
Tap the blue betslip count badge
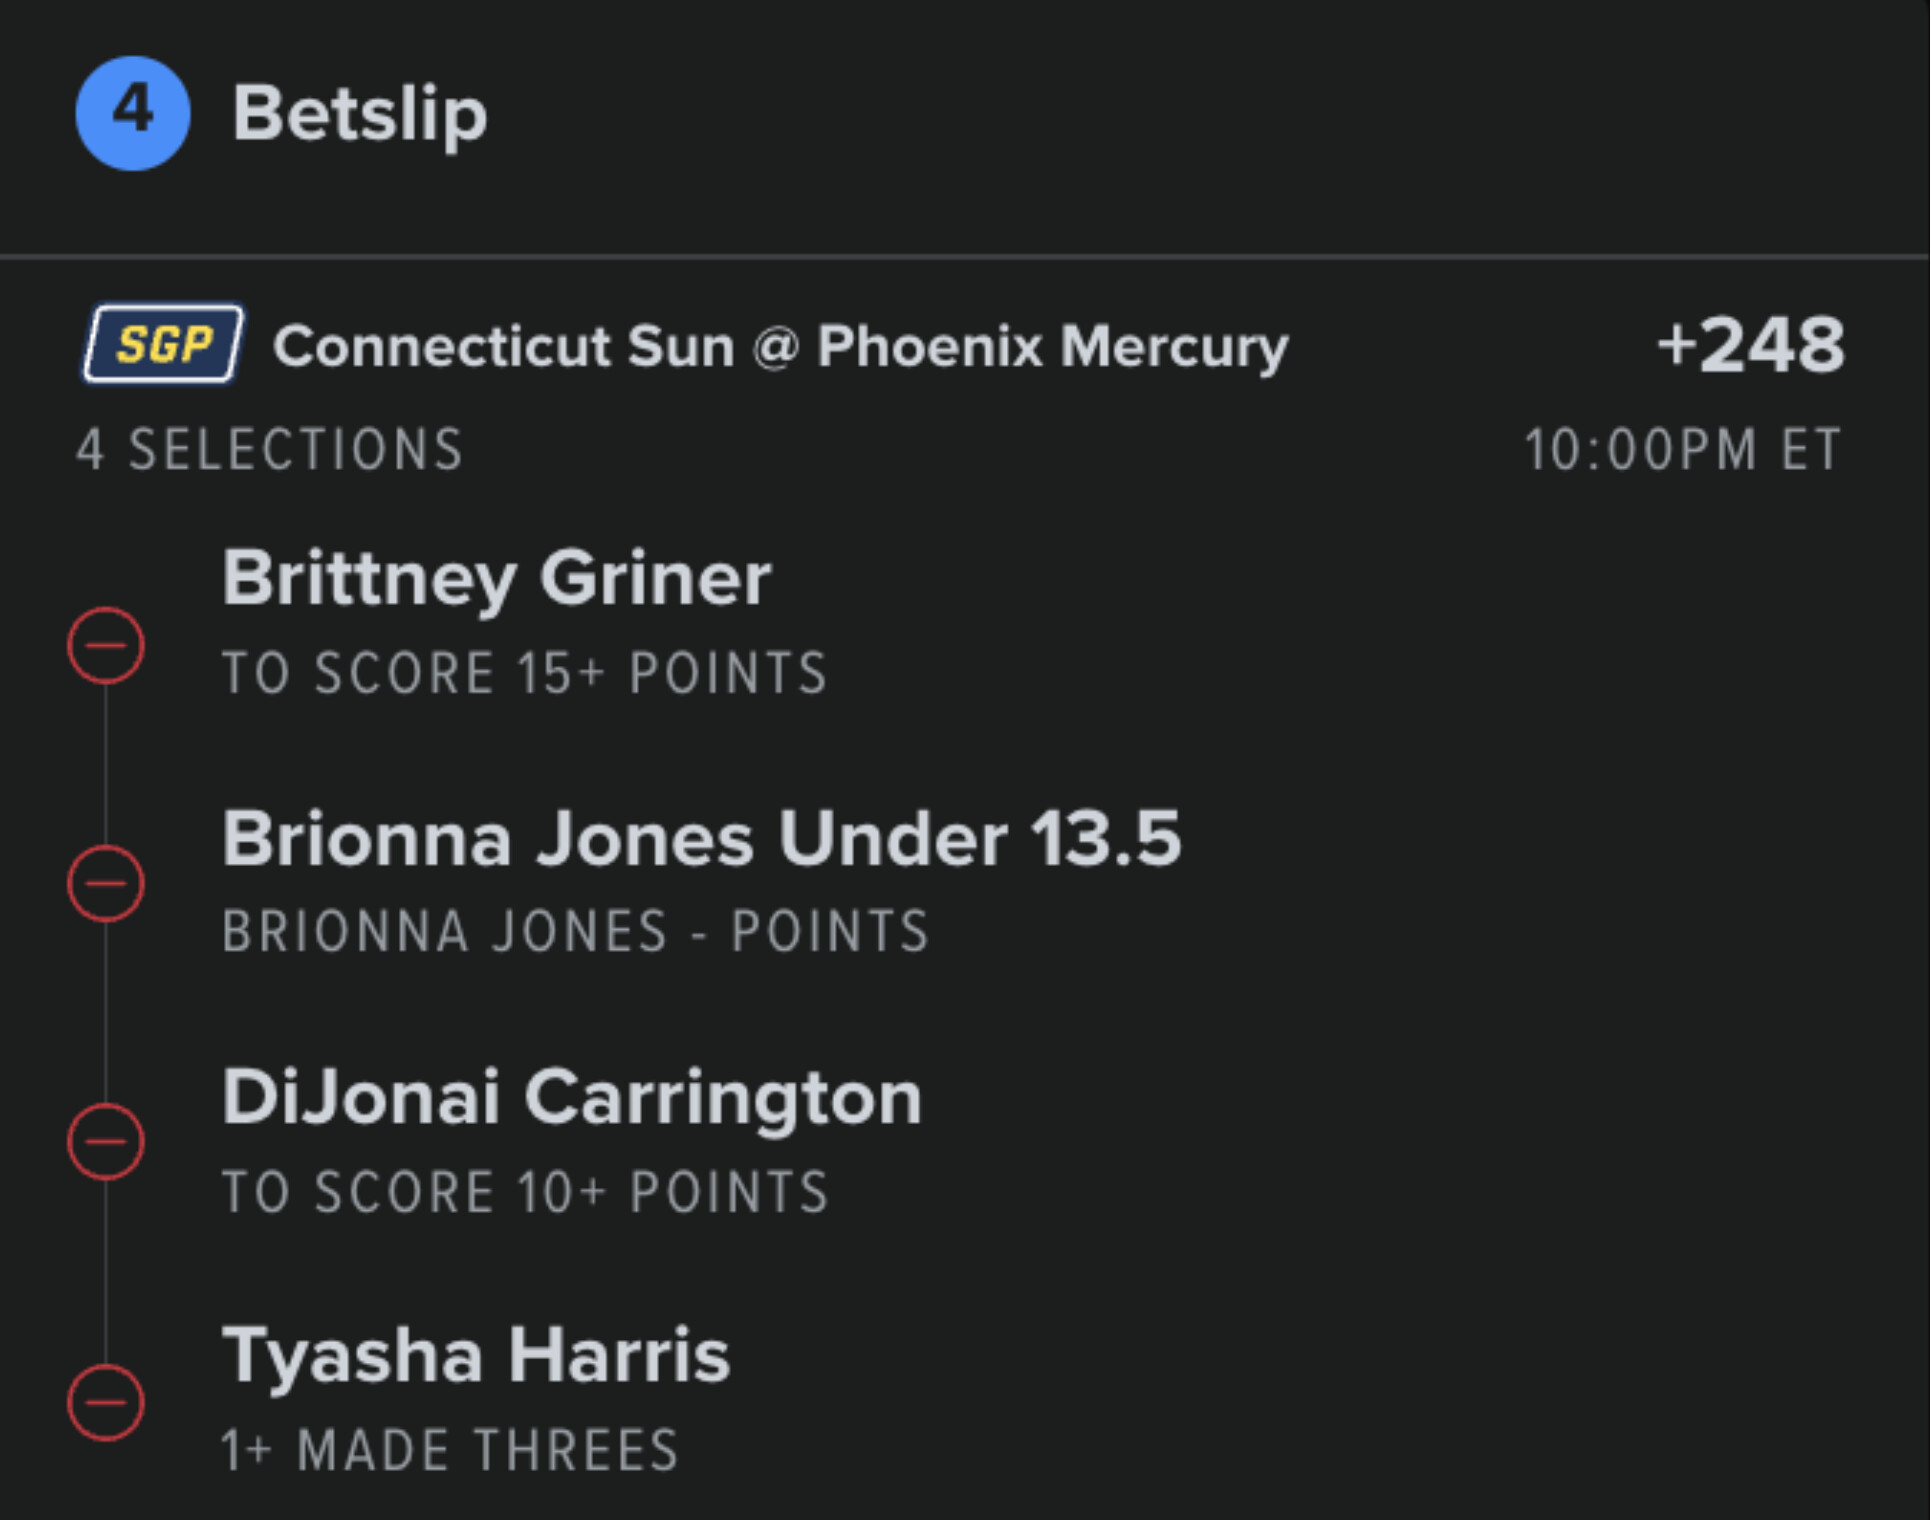point(133,113)
